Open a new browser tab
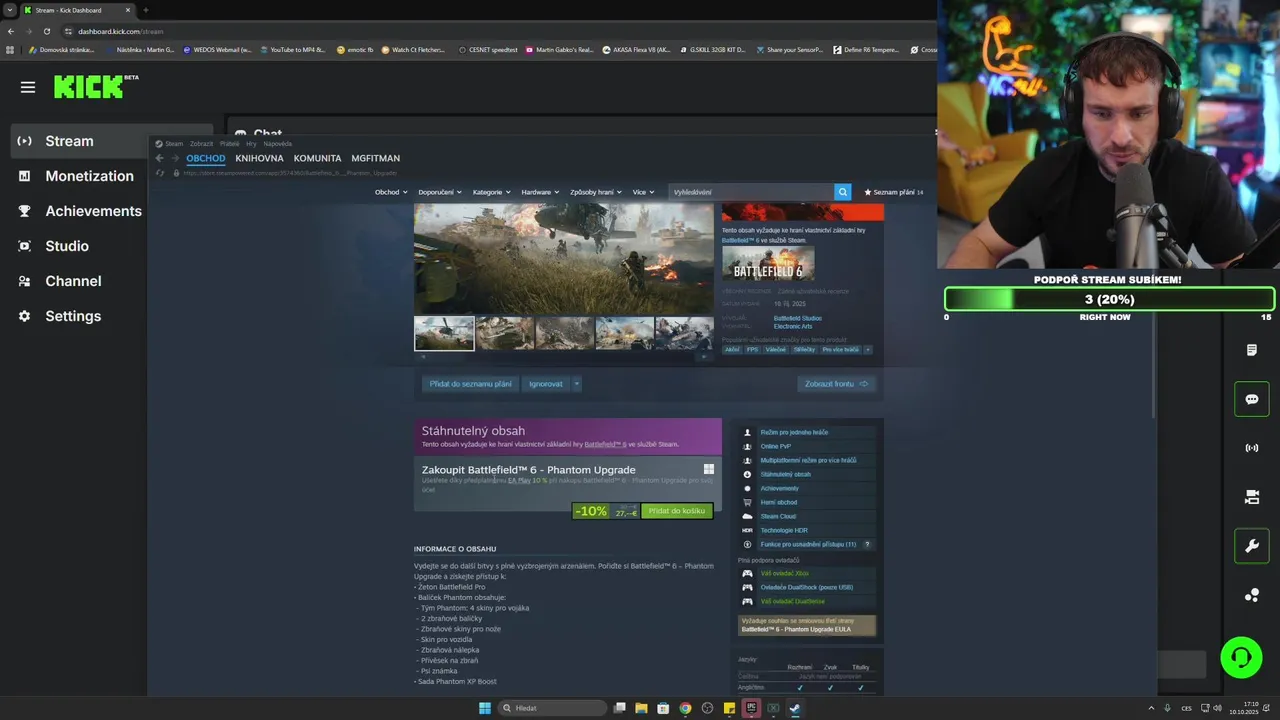Viewport: 1280px width, 720px height. coord(145,10)
